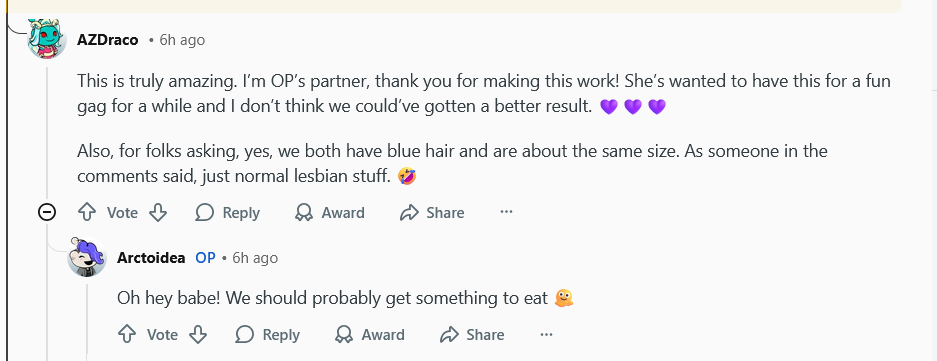Reply to Arctoidea's comment

coord(268,335)
